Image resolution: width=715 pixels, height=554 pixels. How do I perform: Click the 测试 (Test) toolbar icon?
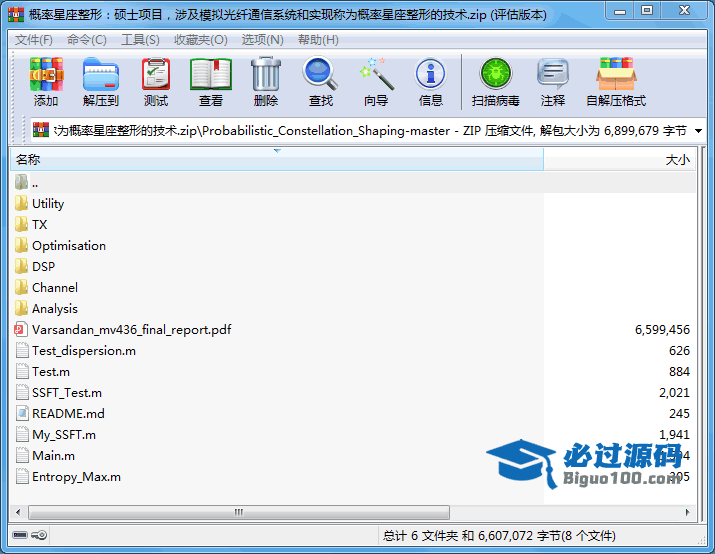156,74
